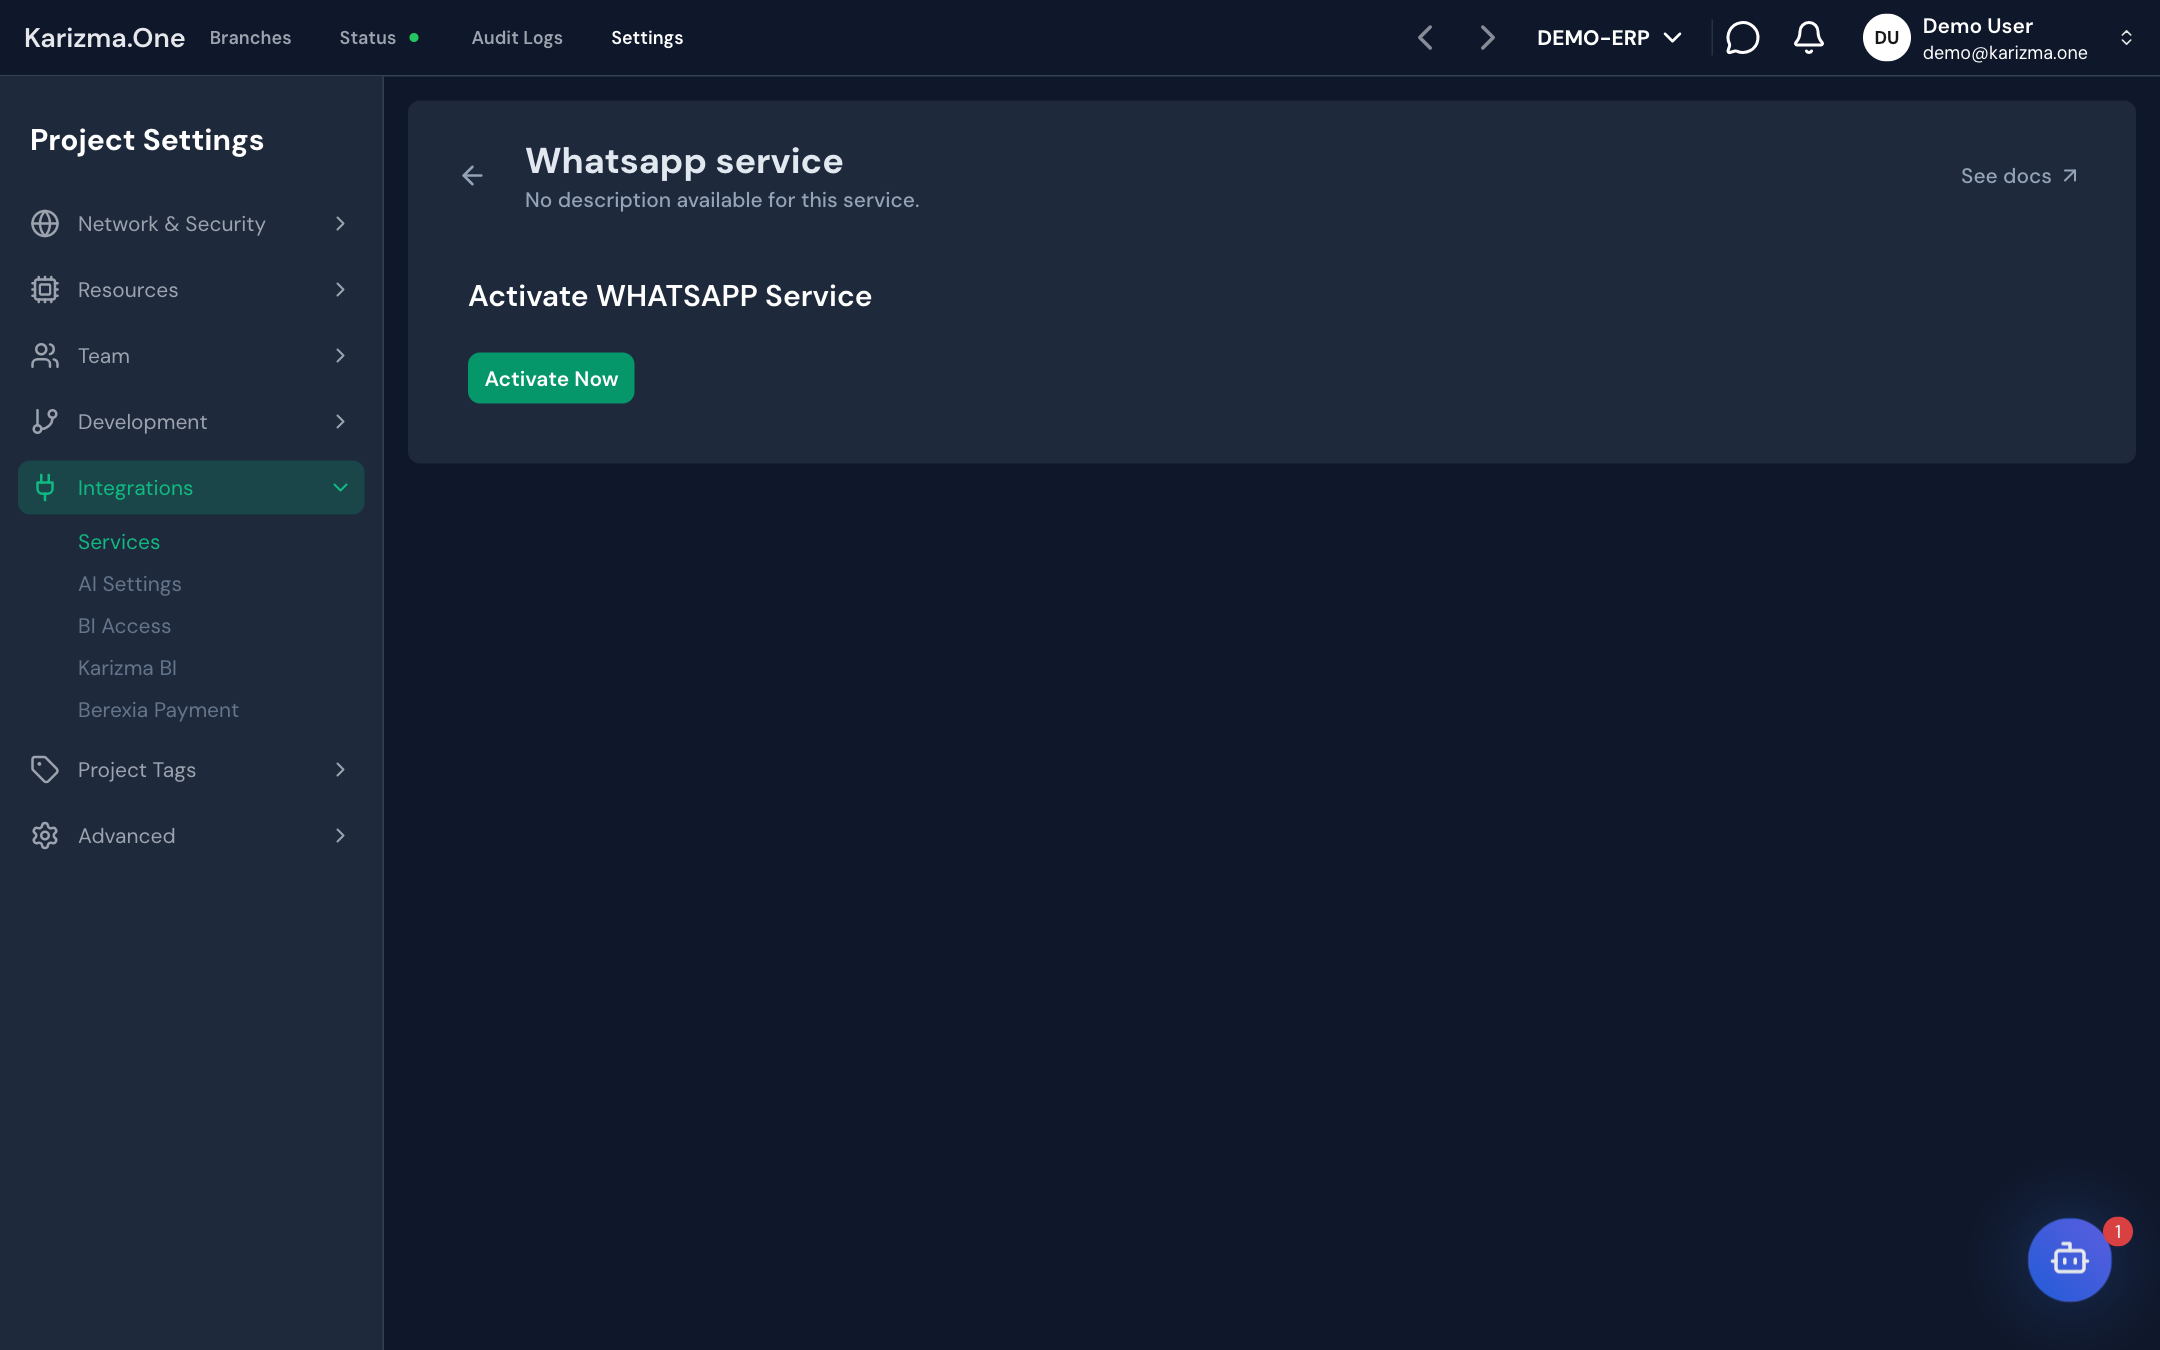Expand the Network & Security section chevron
Image resolution: width=2160 pixels, height=1350 pixels.
[340, 224]
